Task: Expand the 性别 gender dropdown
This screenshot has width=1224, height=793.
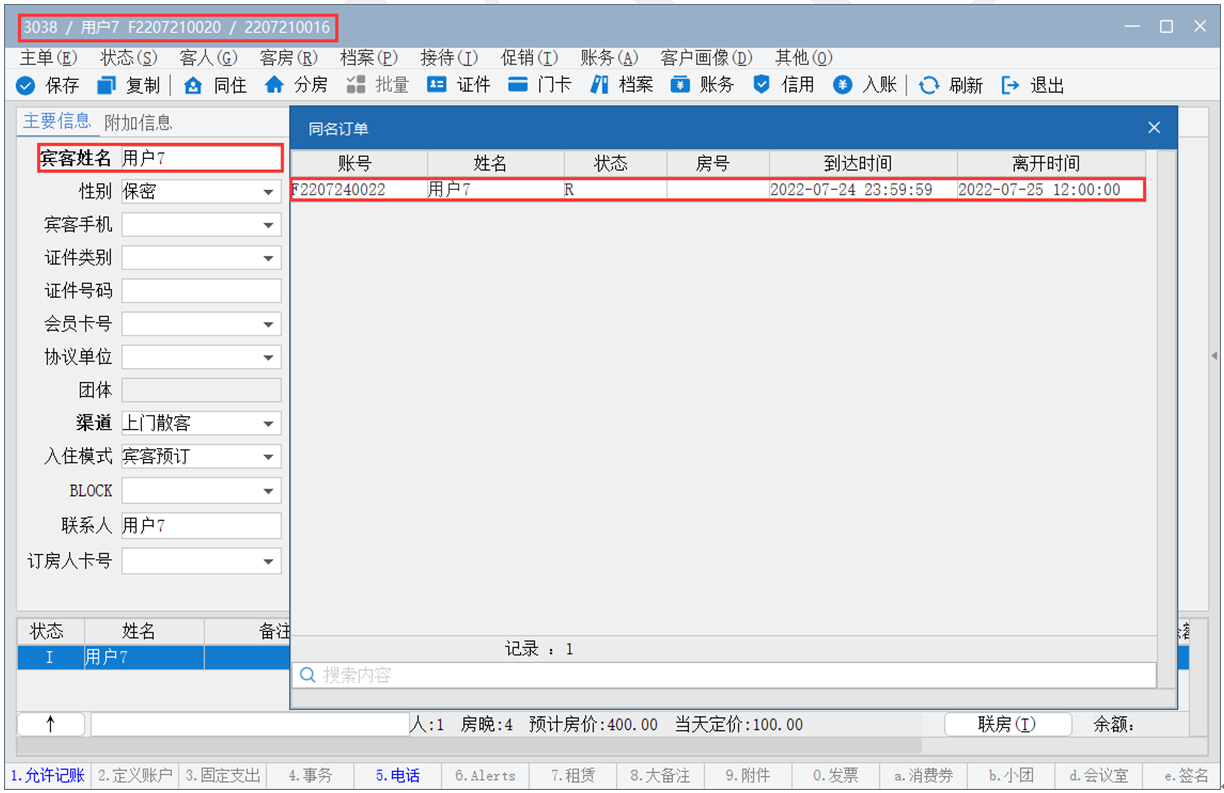Action: coord(268,192)
